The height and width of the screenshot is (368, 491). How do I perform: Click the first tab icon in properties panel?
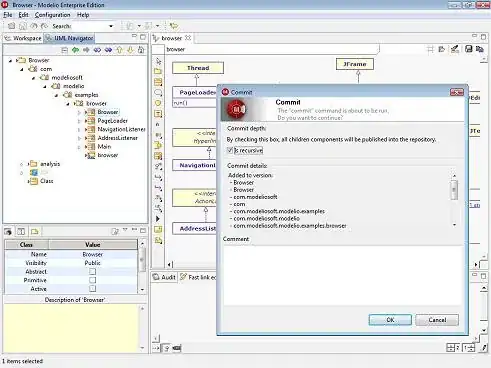(8, 231)
